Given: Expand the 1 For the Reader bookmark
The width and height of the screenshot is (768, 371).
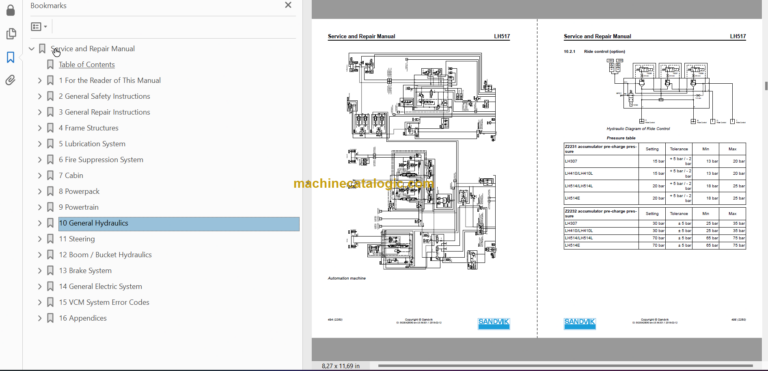Looking at the screenshot, I should pos(40,80).
